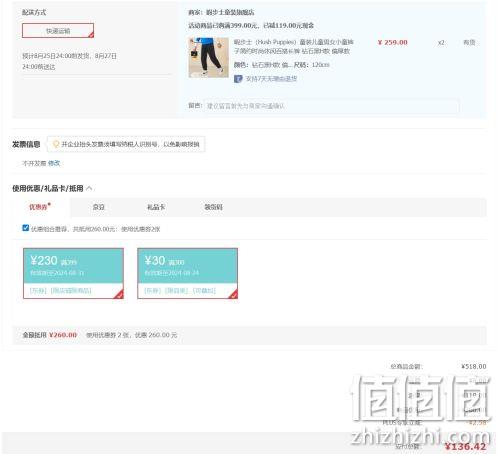This screenshot has height=454, width=500.
Task: Collapse the 使用优惠/礼品卡/抵用 section chevron
Action: [89, 188]
